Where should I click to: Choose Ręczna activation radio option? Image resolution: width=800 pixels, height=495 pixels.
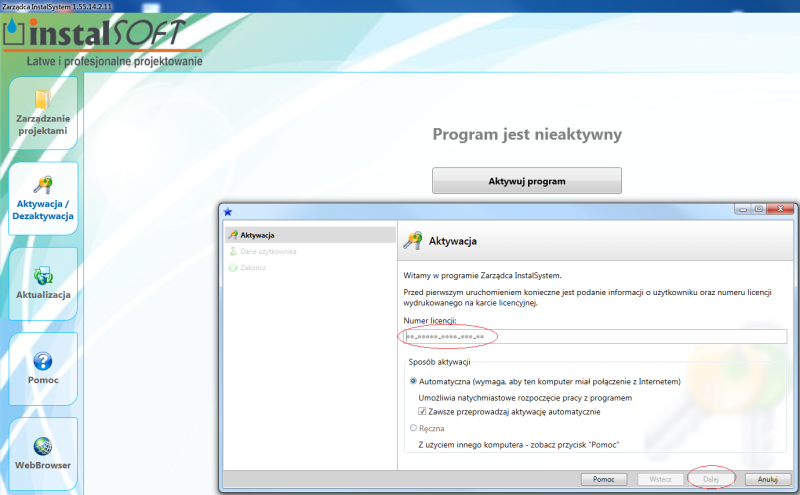[413, 428]
